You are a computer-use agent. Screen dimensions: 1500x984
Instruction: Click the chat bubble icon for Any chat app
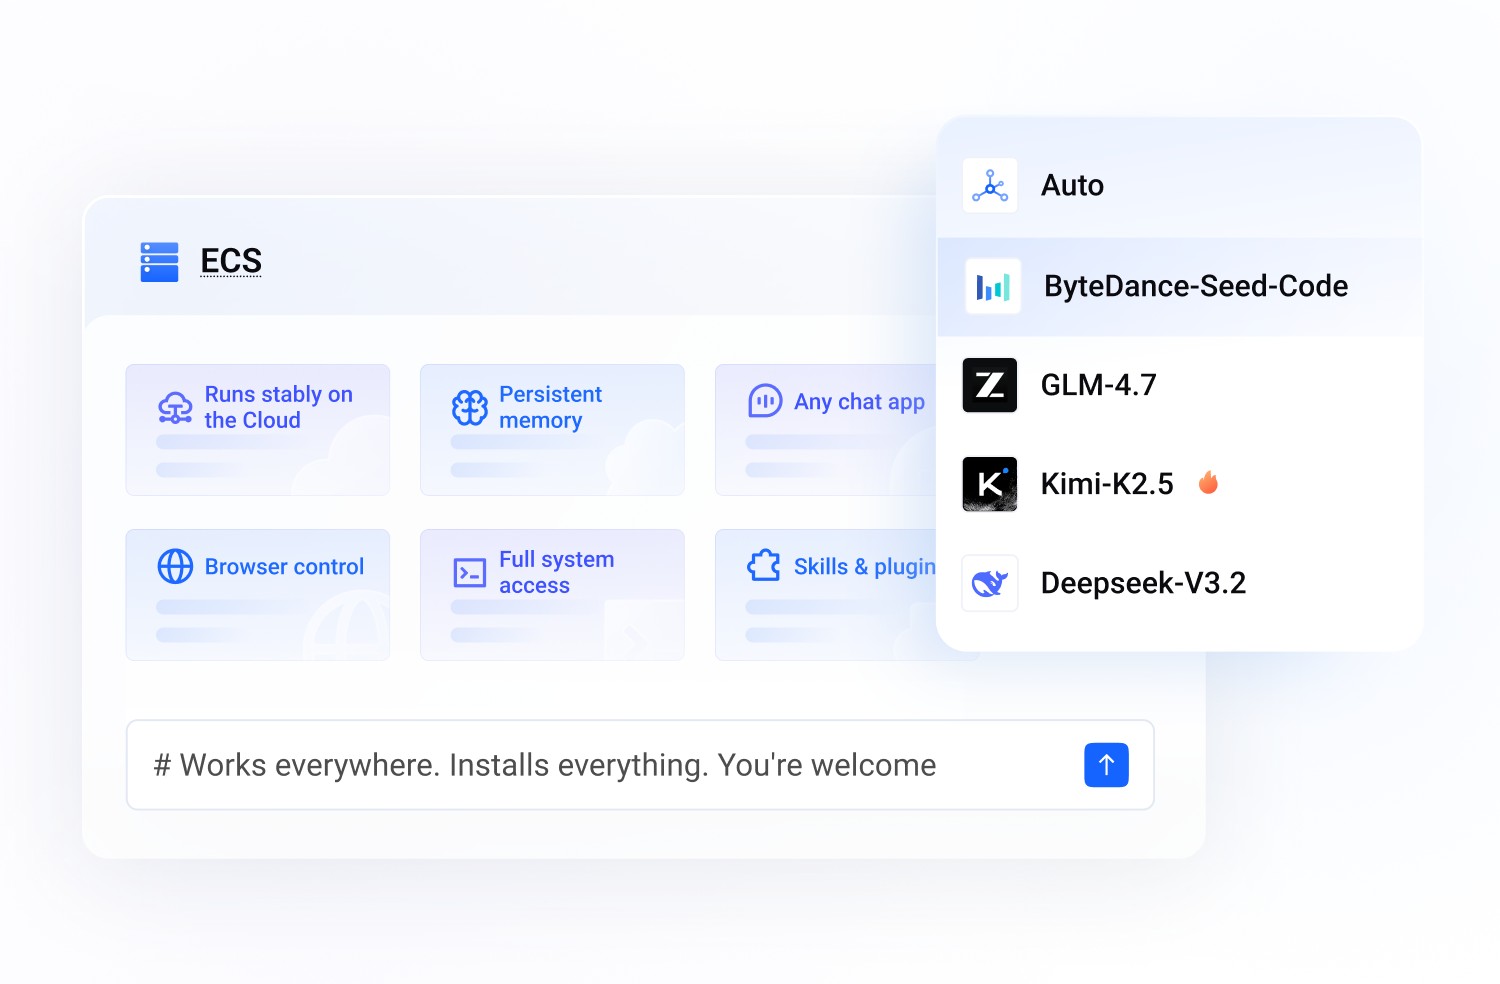765,401
